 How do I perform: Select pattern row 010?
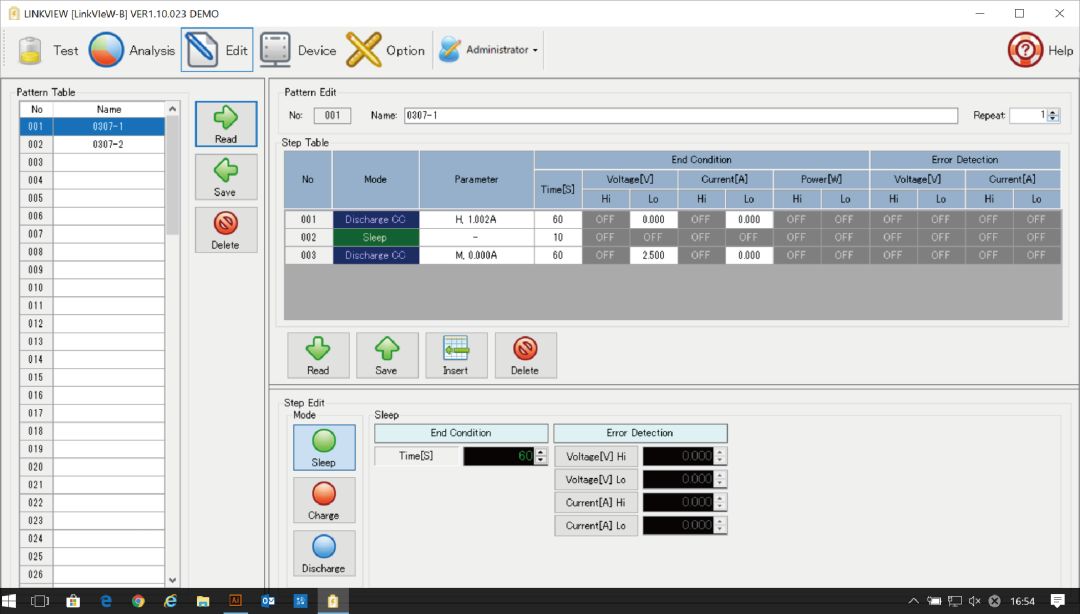(x=92, y=288)
